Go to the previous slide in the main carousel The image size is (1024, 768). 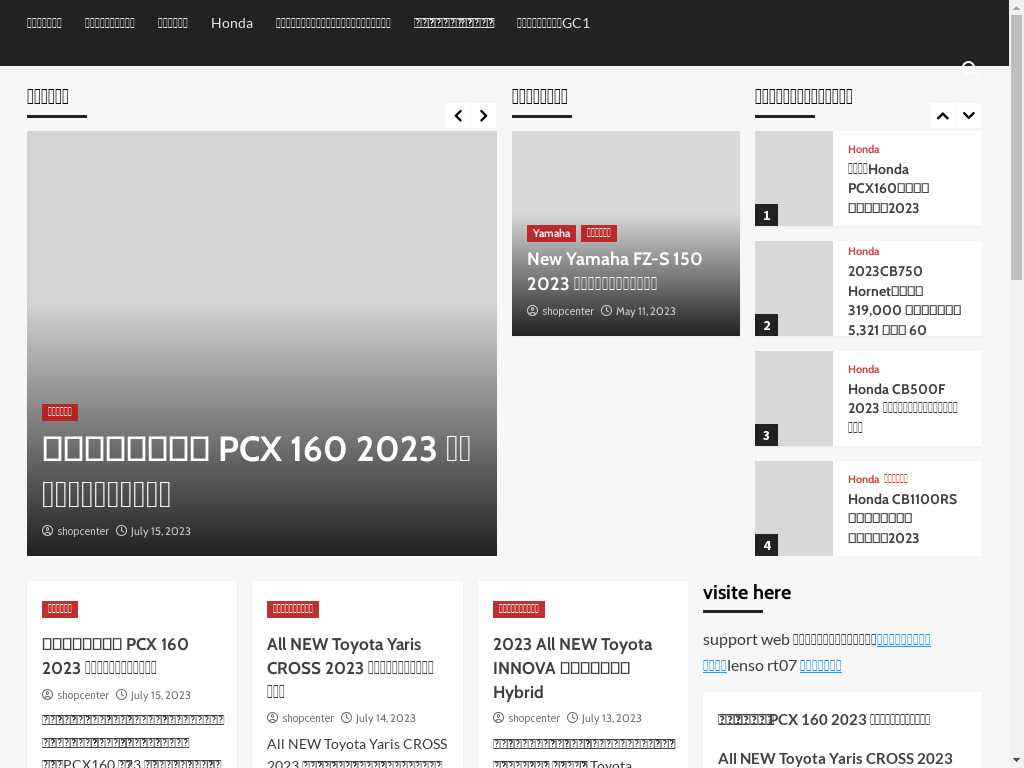pyautogui.click(x=458, y=116)
